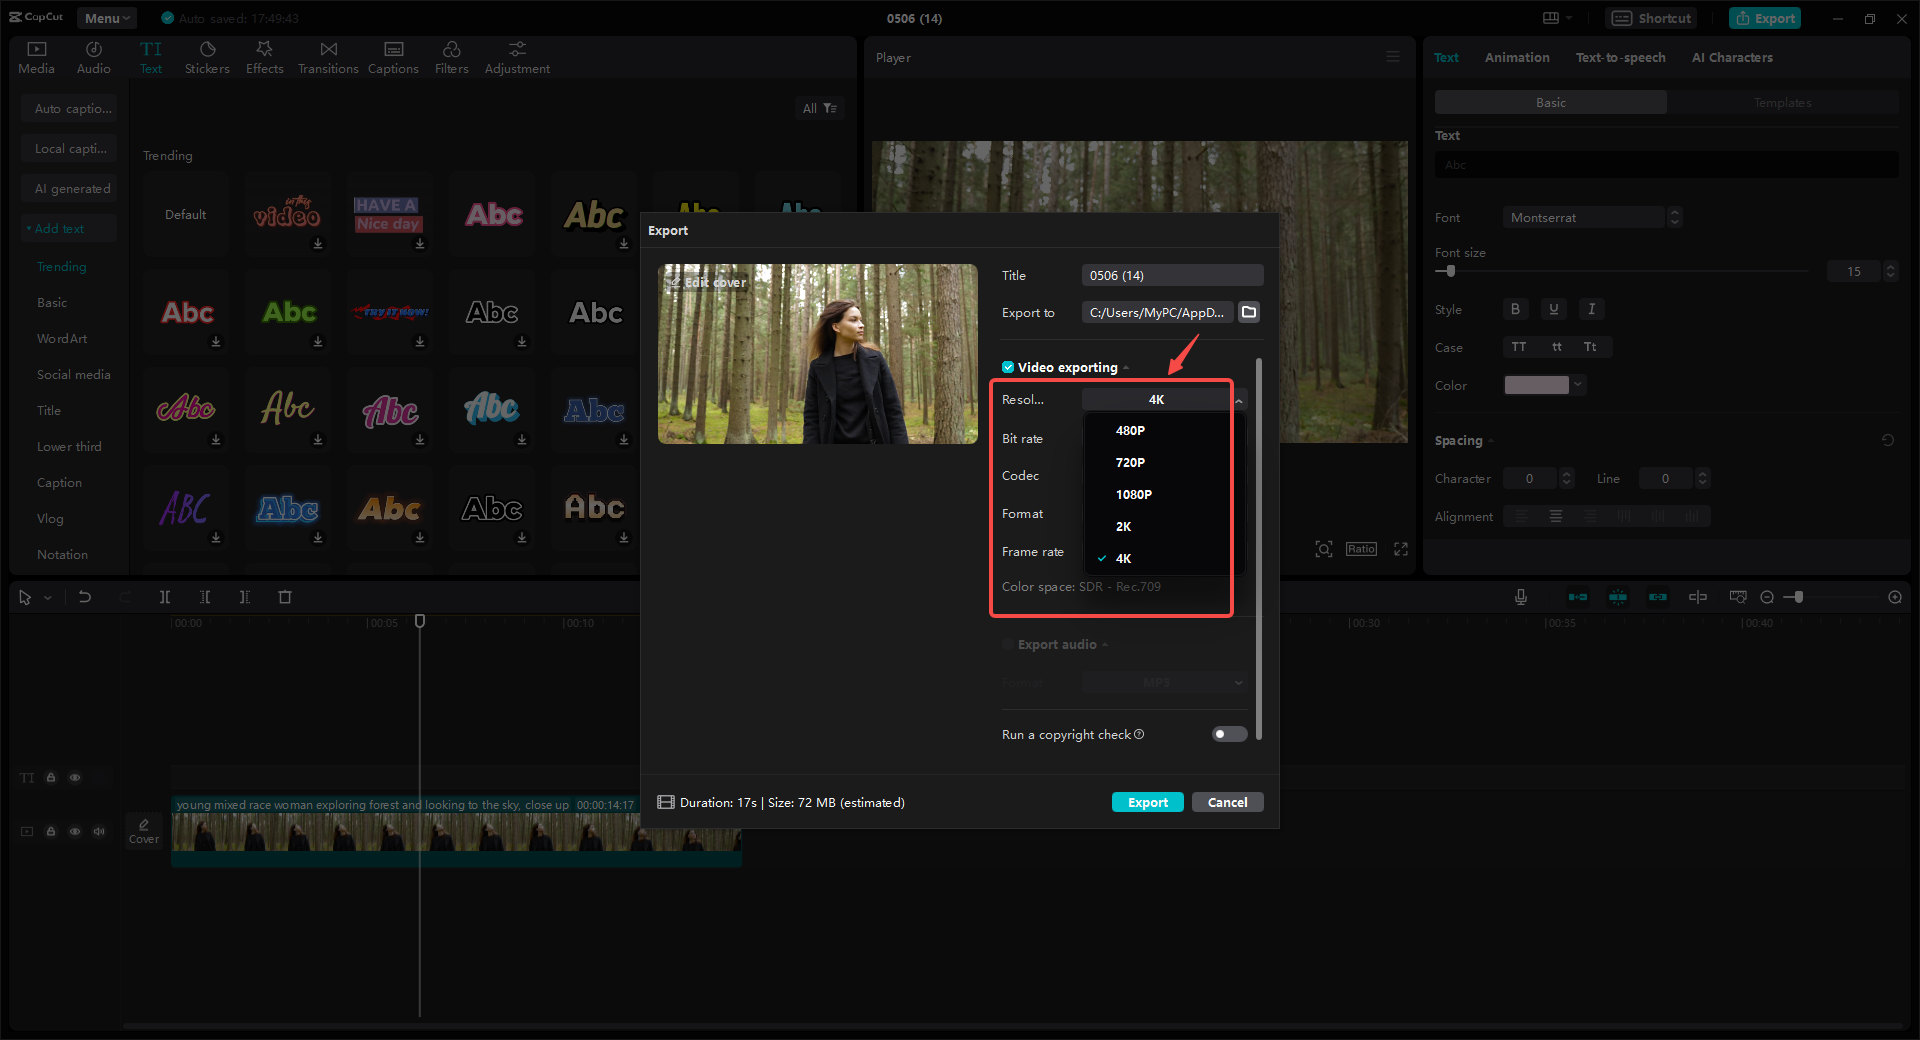Switch to the Effects panel

tap(264, 55)
